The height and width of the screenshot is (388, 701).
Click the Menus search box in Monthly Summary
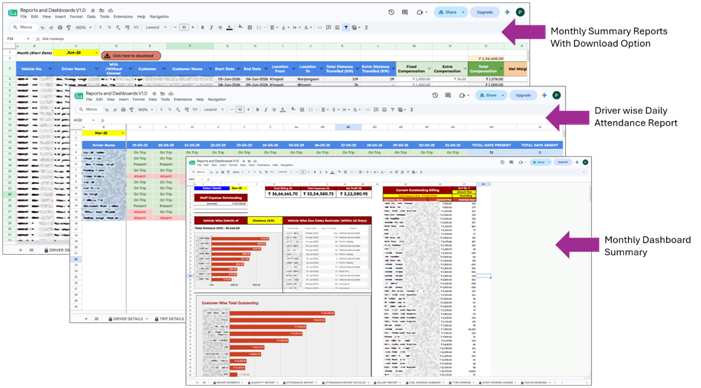point(24,27)
